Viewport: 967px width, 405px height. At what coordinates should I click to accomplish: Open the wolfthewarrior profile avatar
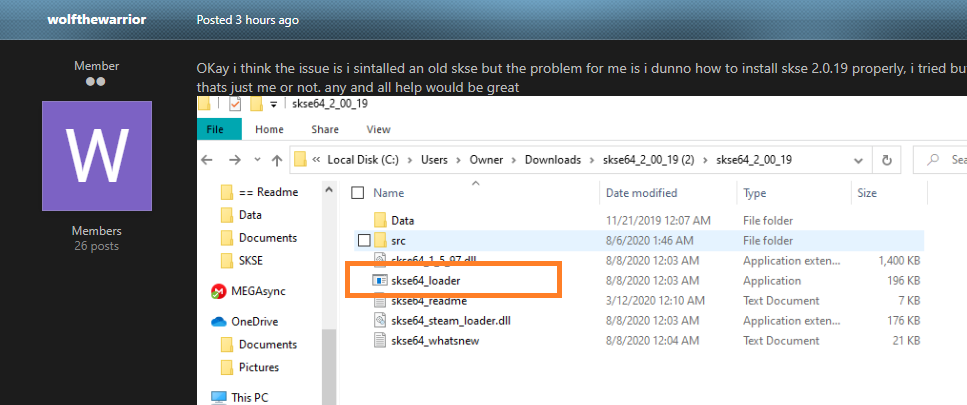coord(97,156)
